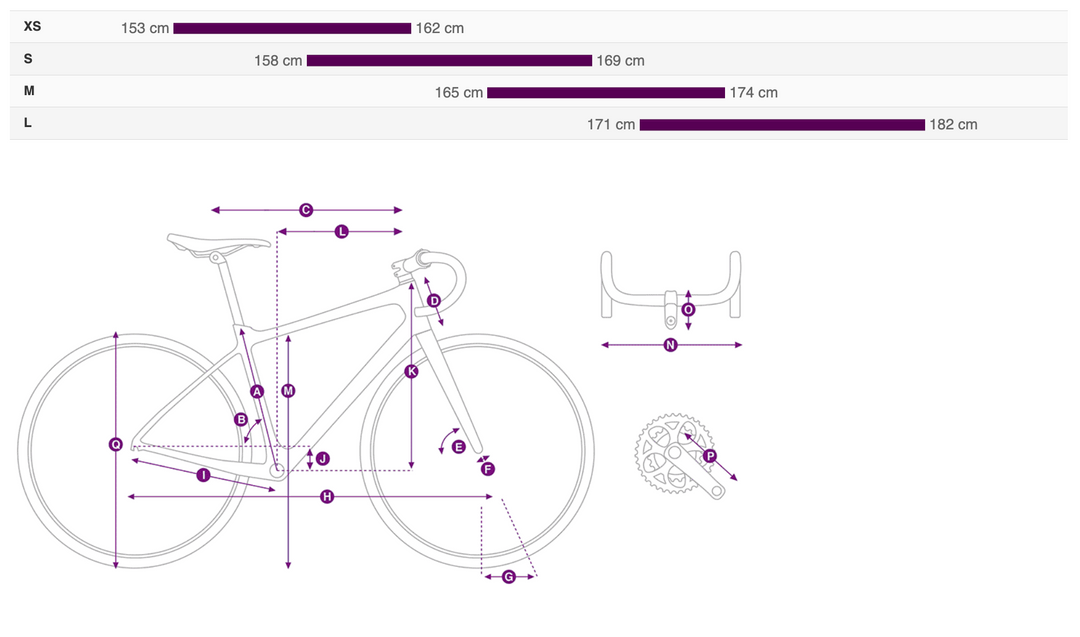This screenshot has height=637, width=1080.
Task: Select the B seat angle marker
Action: point(241,420)
